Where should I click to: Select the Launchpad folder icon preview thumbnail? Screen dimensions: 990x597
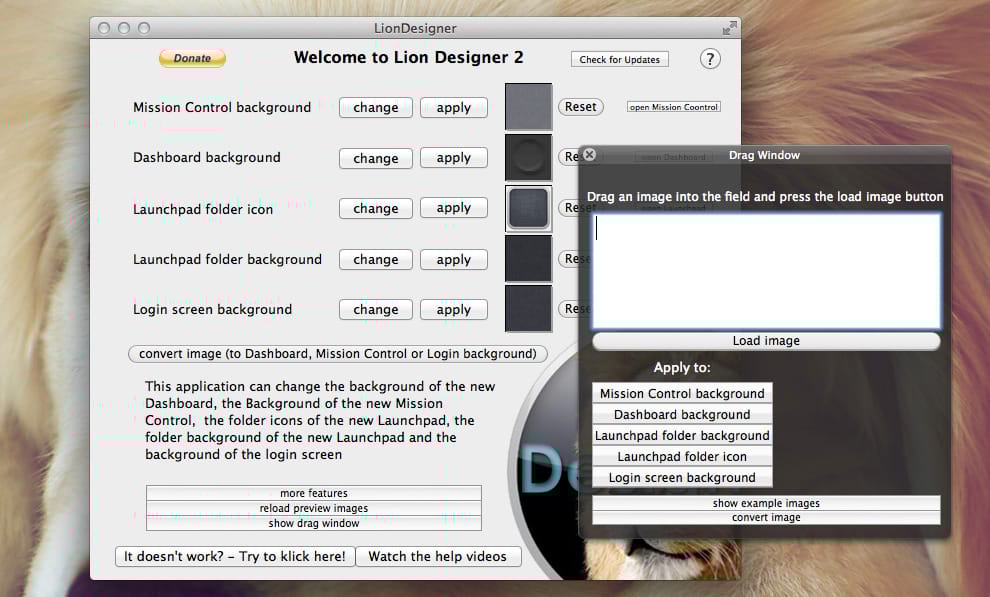pos(528,208)
